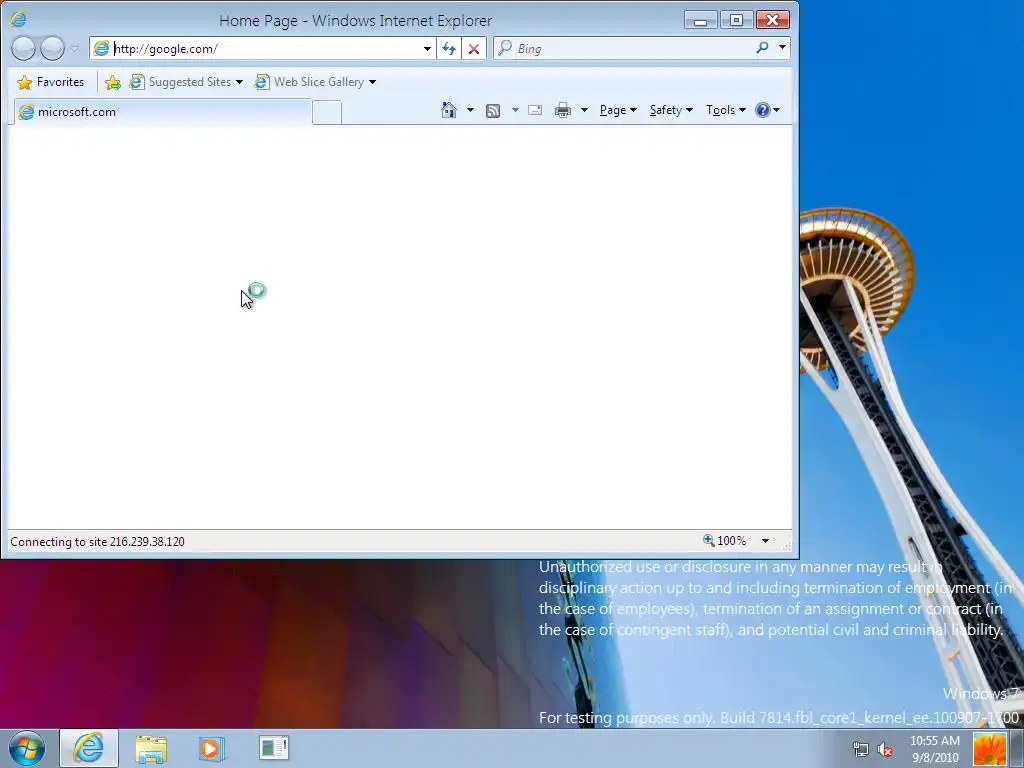Image resolution: width=1024 pixels, height=768 pixels.
Task: Click Internet Explorer taskbar icon
Action: (89, 748)
